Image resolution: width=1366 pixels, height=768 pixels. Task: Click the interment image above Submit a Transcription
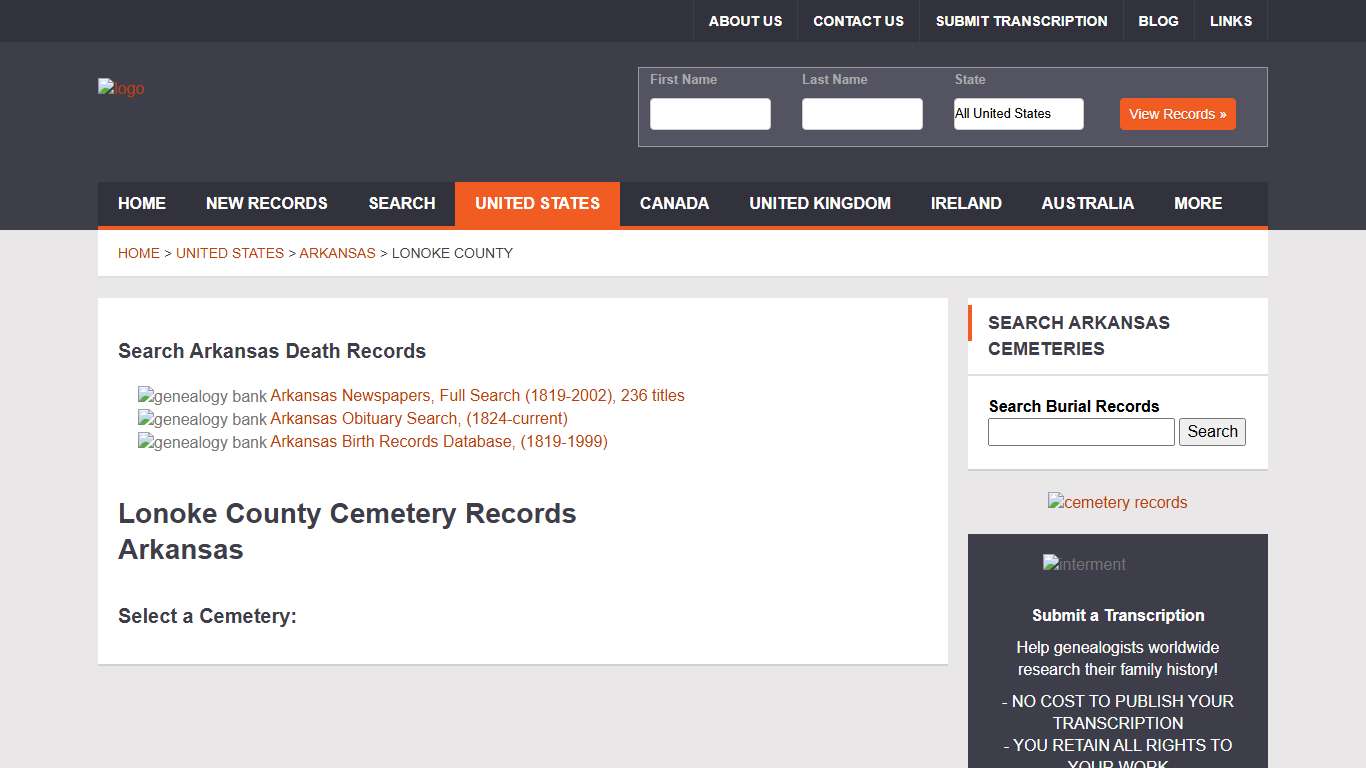[x=1083, y=564]
